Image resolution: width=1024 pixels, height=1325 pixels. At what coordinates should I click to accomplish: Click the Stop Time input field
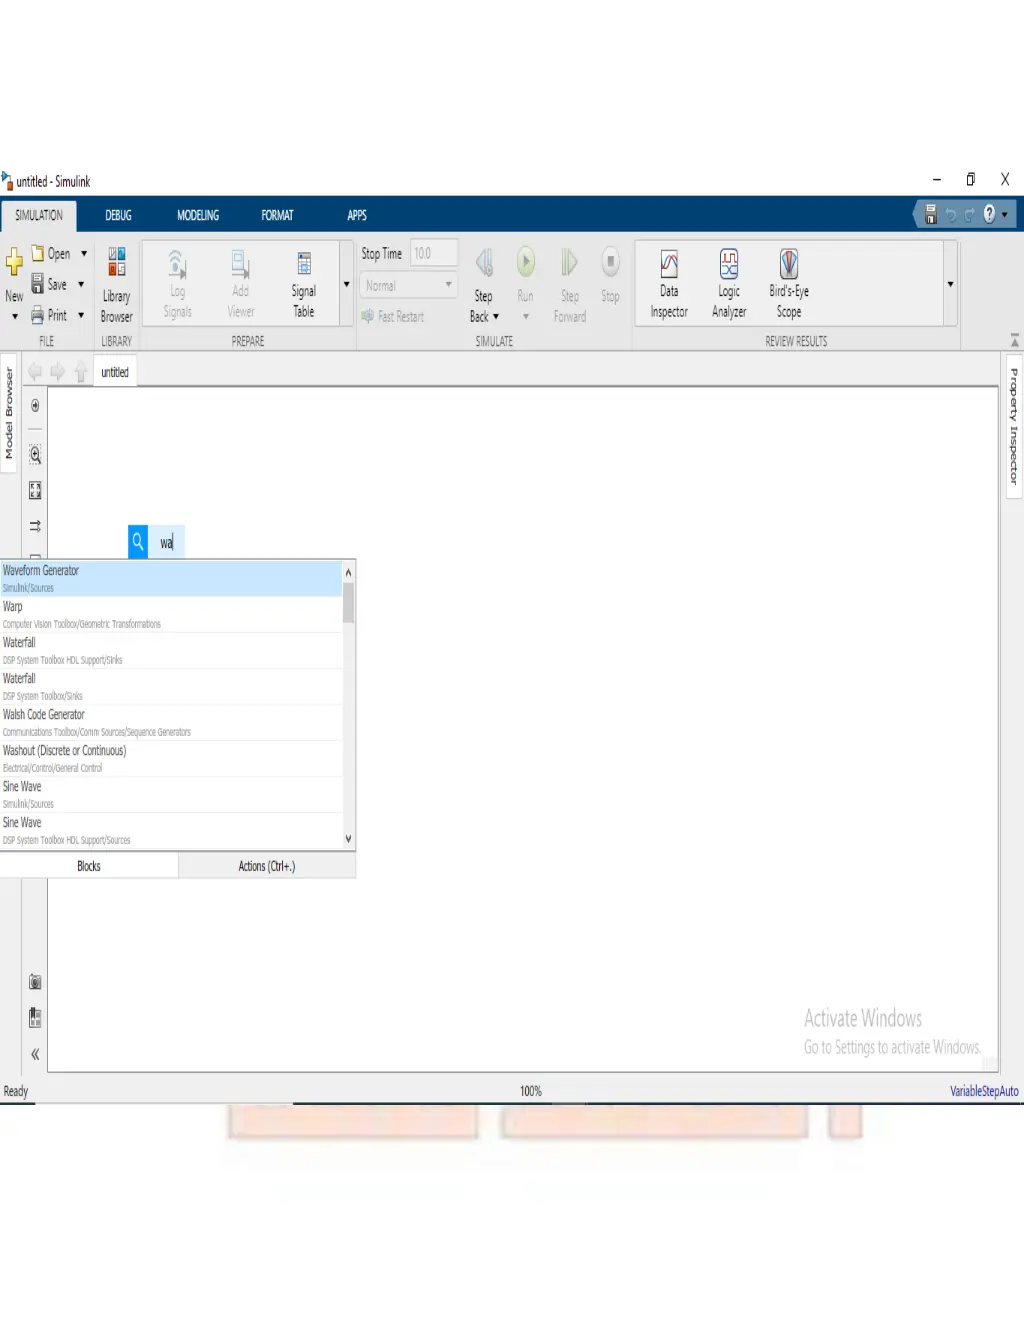[x=434, y=253]
